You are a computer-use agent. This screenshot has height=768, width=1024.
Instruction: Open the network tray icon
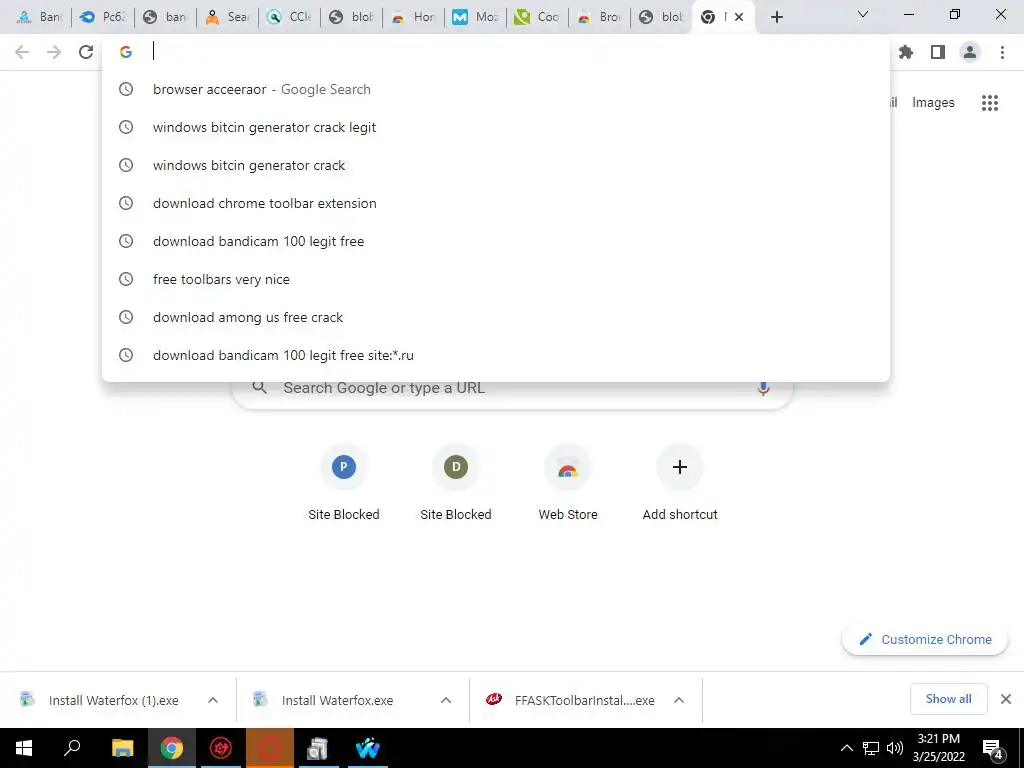click(871, 748)
